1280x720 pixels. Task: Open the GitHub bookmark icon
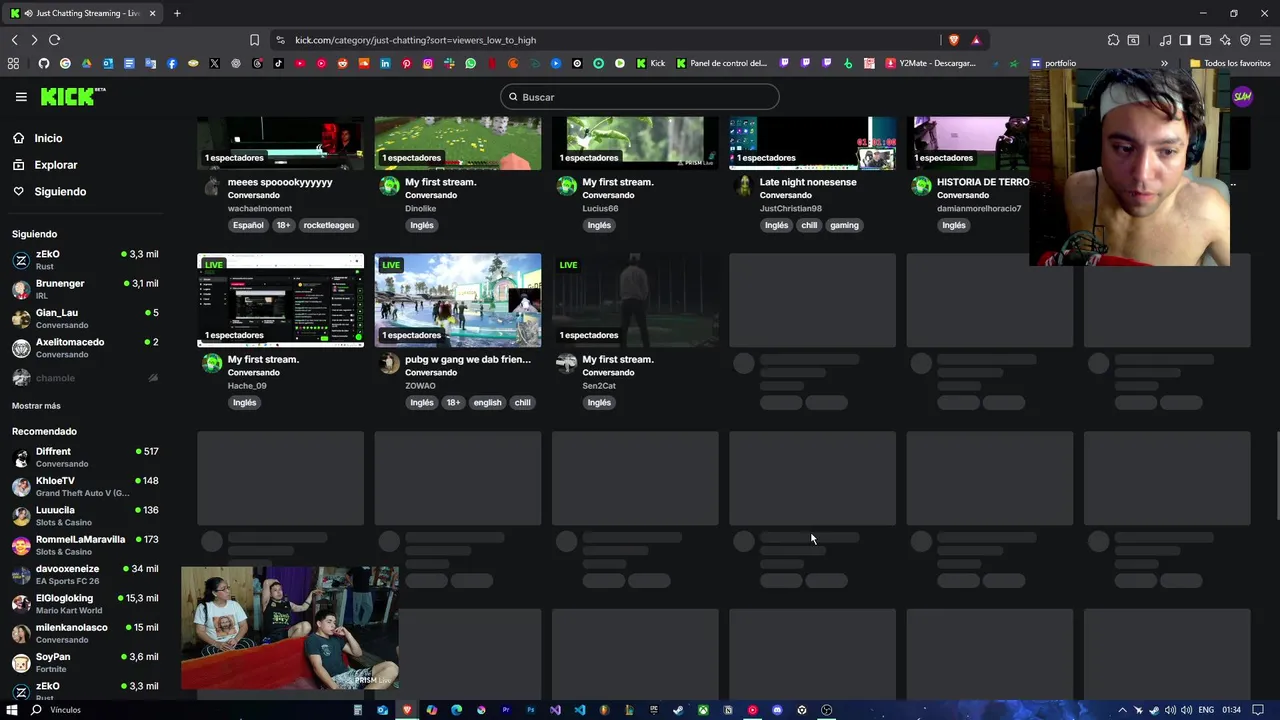44,63
